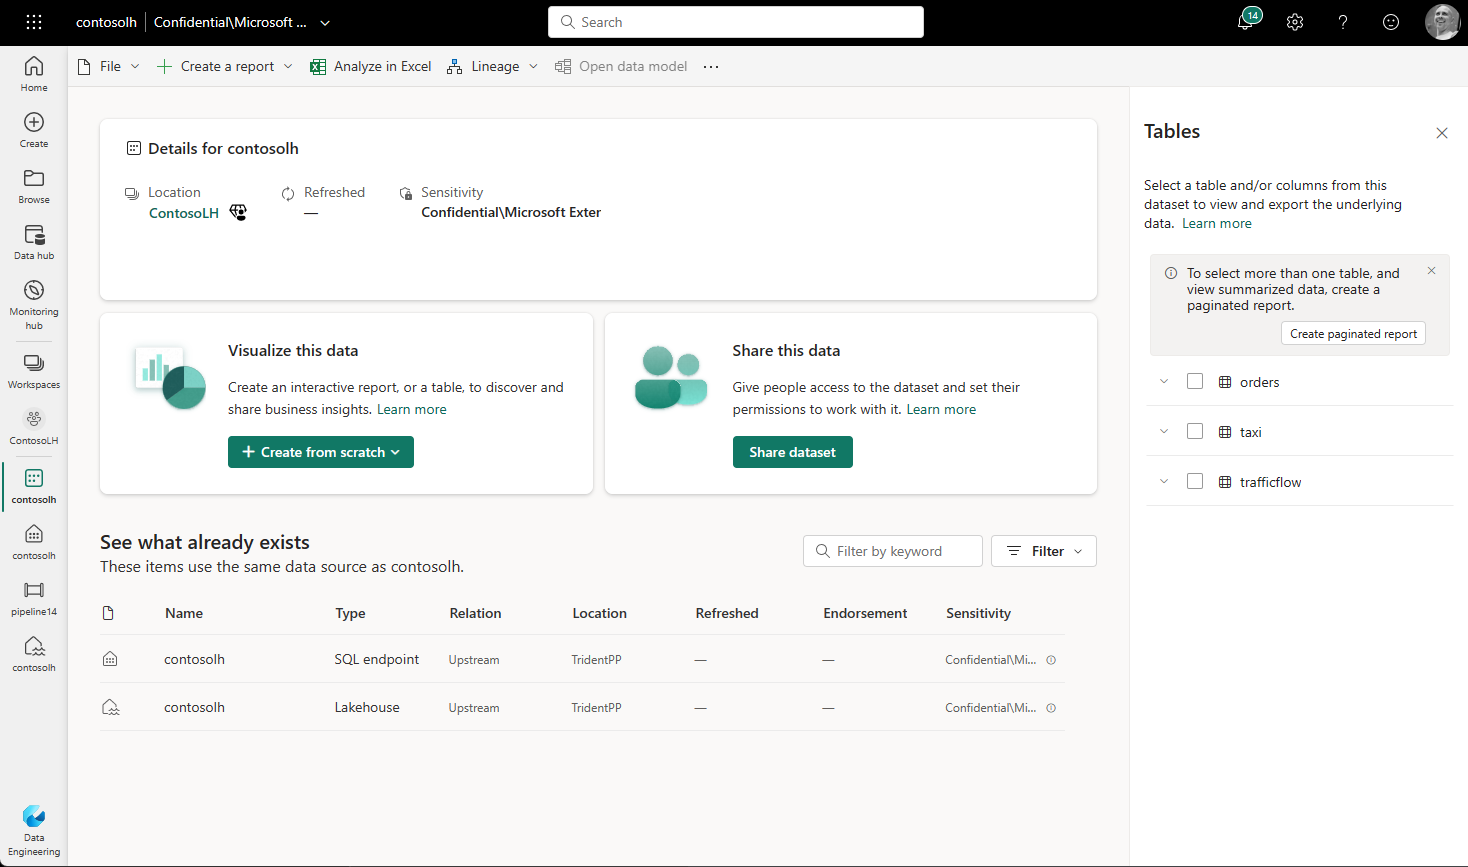Click Learn more in Visualize this data
Image resolution: width=1468 pixels, height=867 pixels.
[412, 409]
